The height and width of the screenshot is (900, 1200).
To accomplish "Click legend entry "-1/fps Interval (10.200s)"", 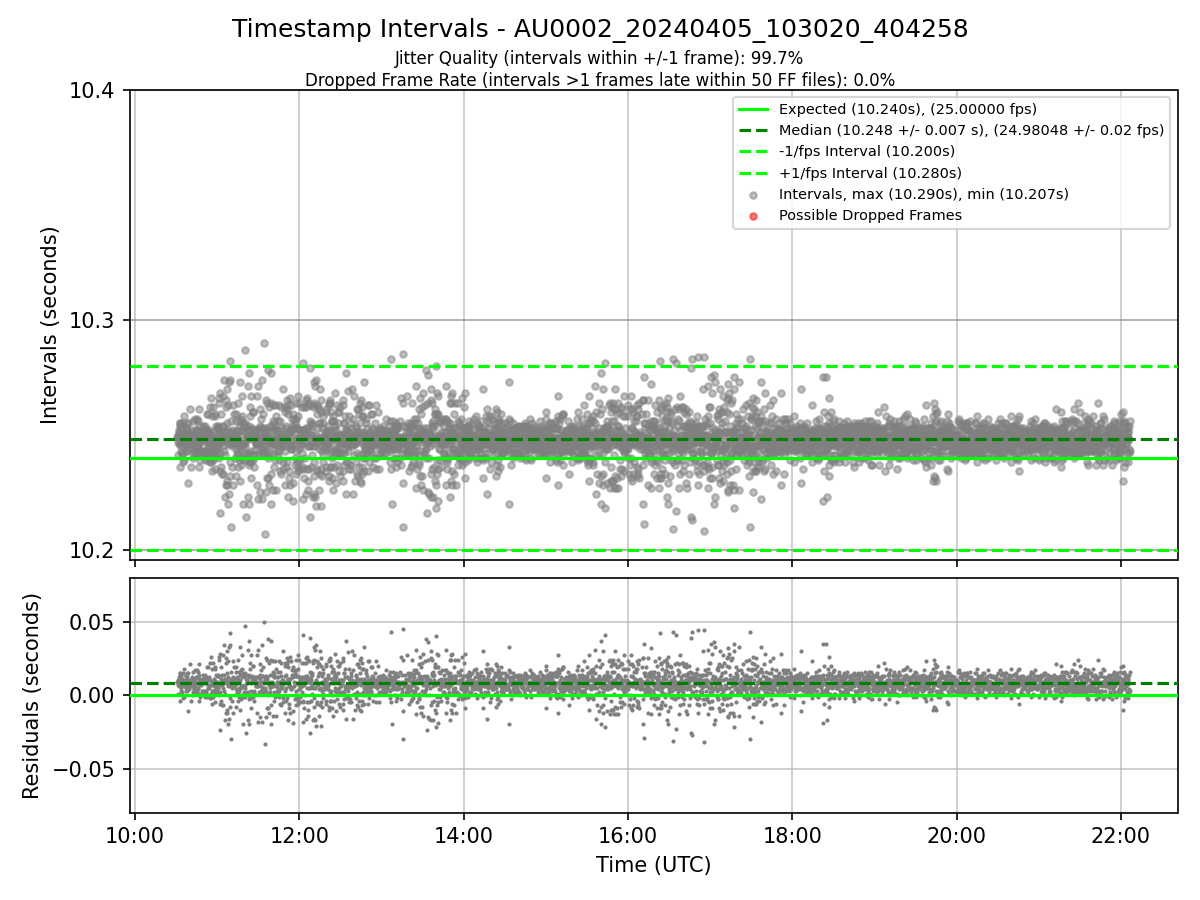I will click(867, 151).
